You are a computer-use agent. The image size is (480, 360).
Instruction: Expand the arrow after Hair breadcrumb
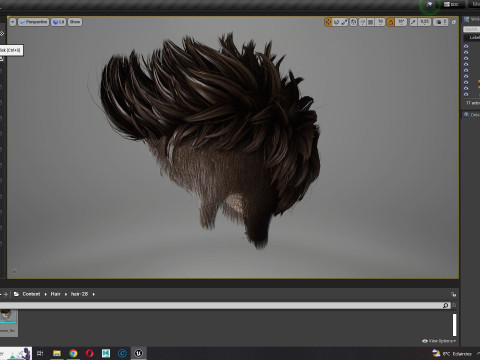coord(66,294)
